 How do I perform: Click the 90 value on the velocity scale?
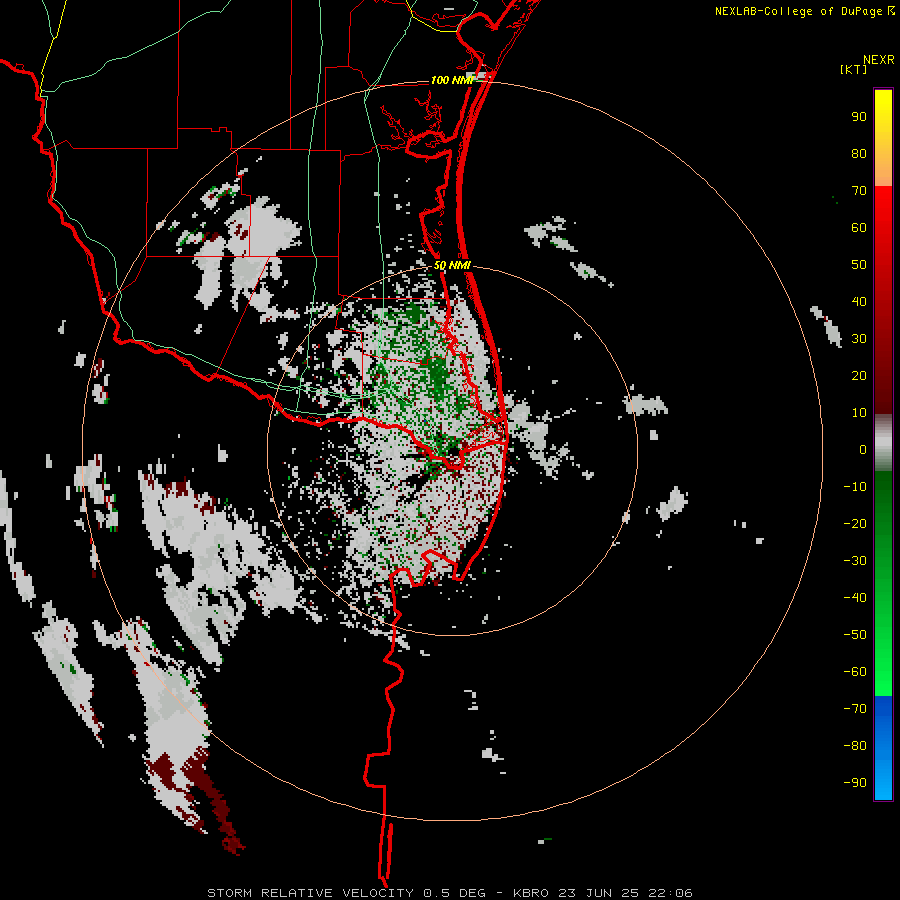tap(859, 117)
